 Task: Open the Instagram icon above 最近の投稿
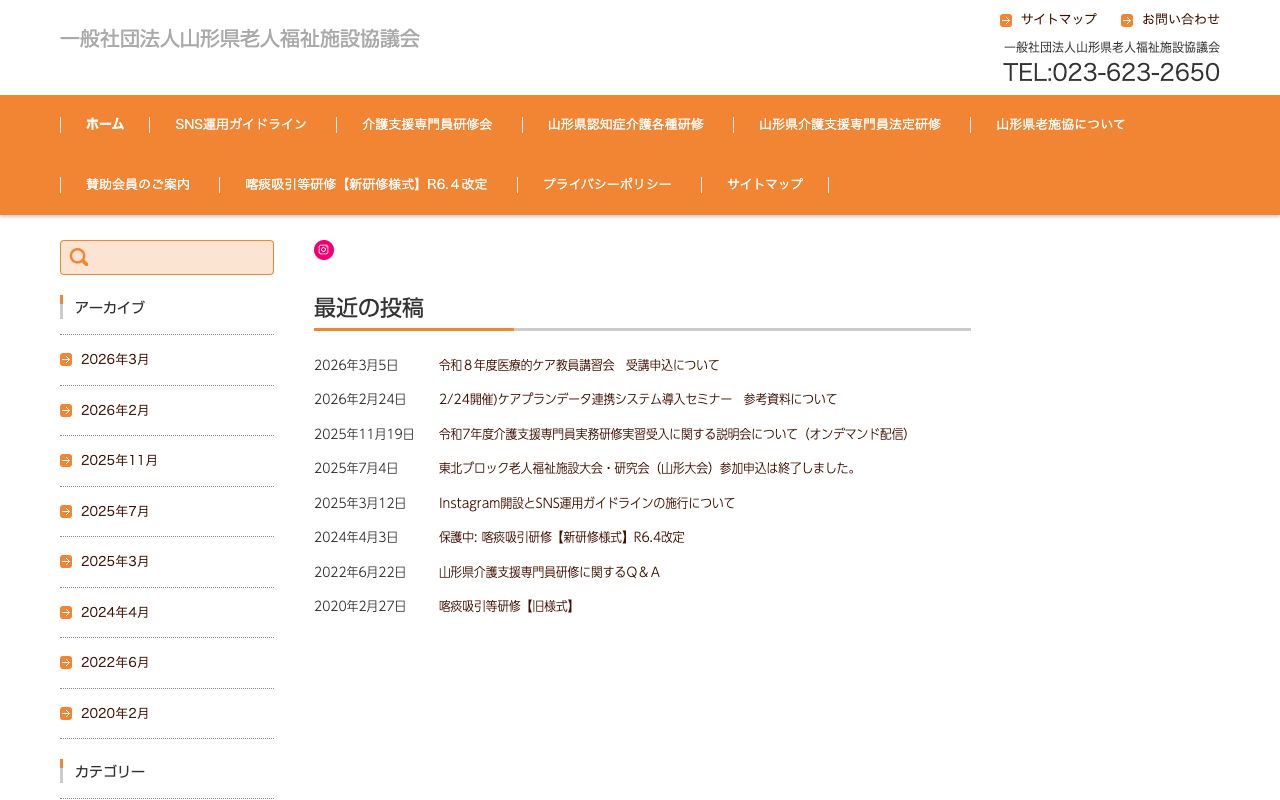323,249
